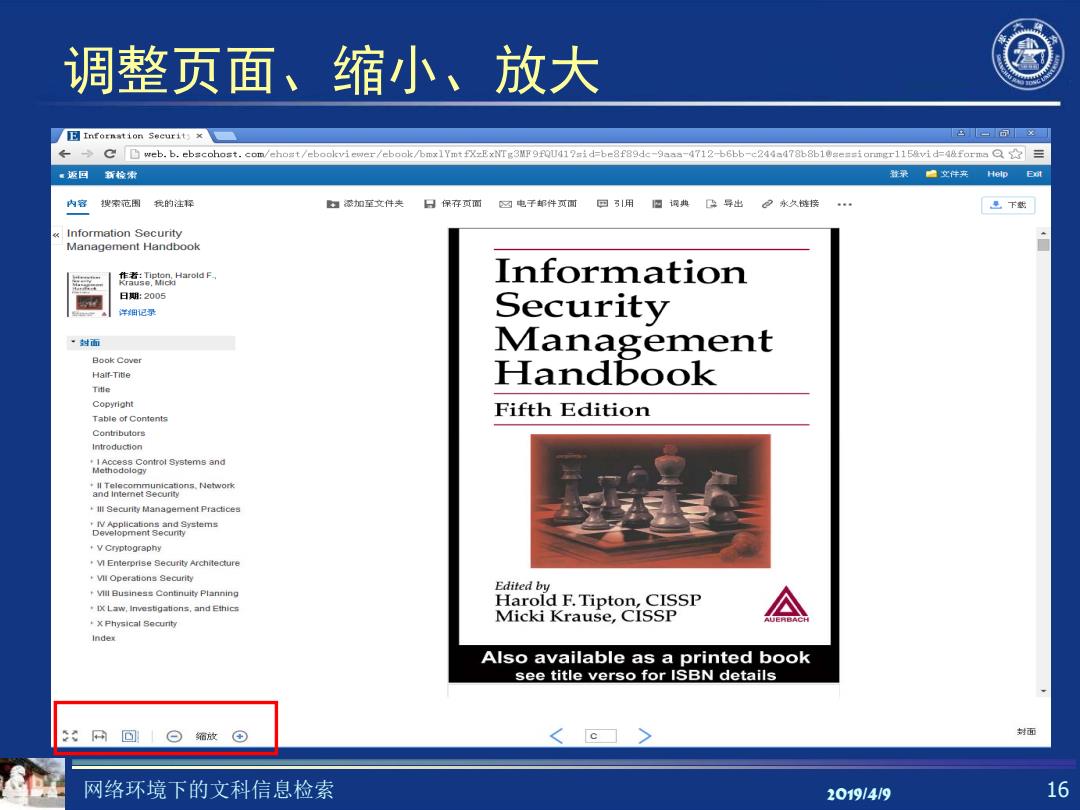The height and width of the screenshot is (810, 1080).
Task: Bookmark the page with the star icon
Action: [1015, 154]
